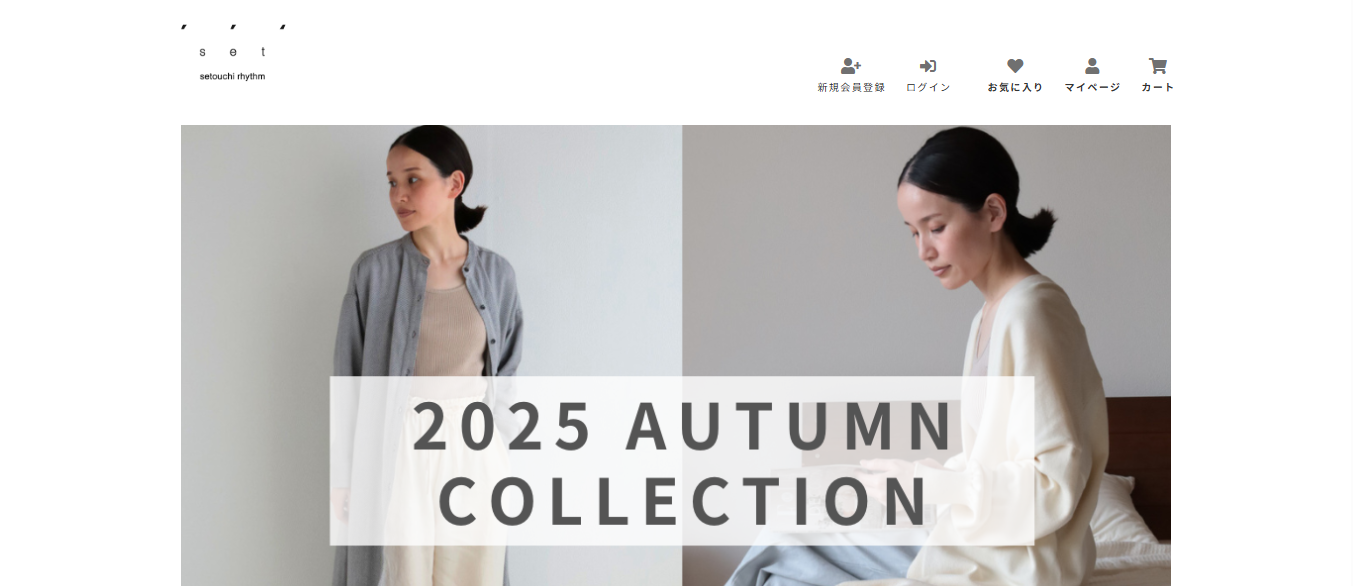This screenshot has width=1353, height=586.
Task: Click the "2025 AUTUMN" banner headline
Action: [x=682, y=426]
